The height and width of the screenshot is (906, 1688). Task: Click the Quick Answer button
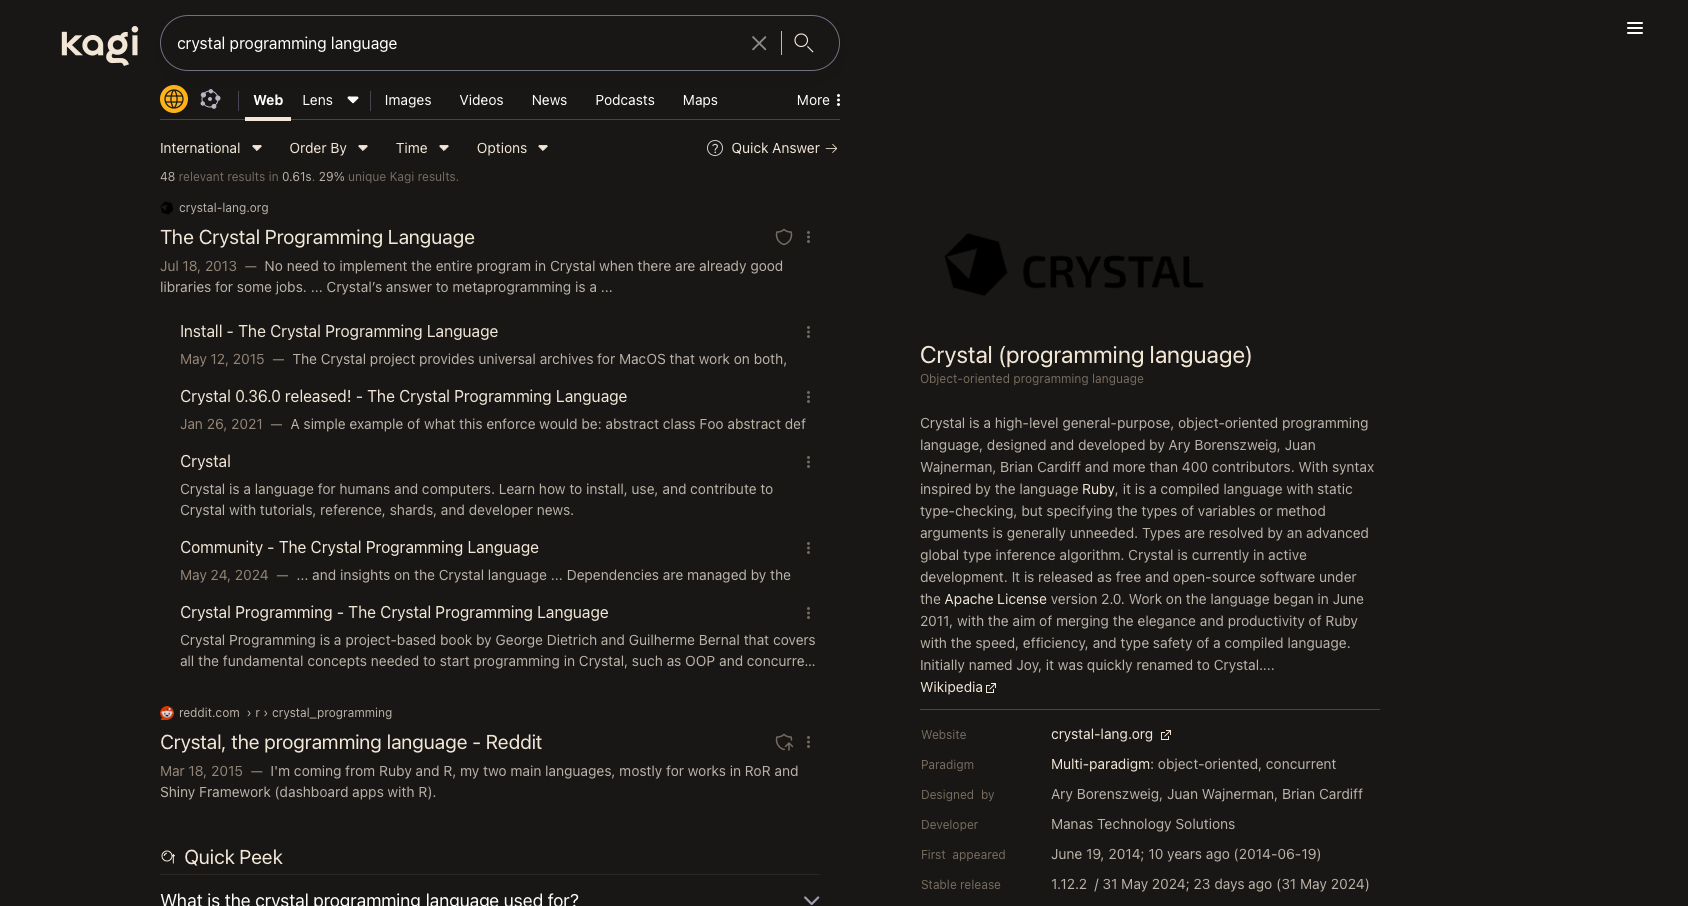tap(773, 148)
